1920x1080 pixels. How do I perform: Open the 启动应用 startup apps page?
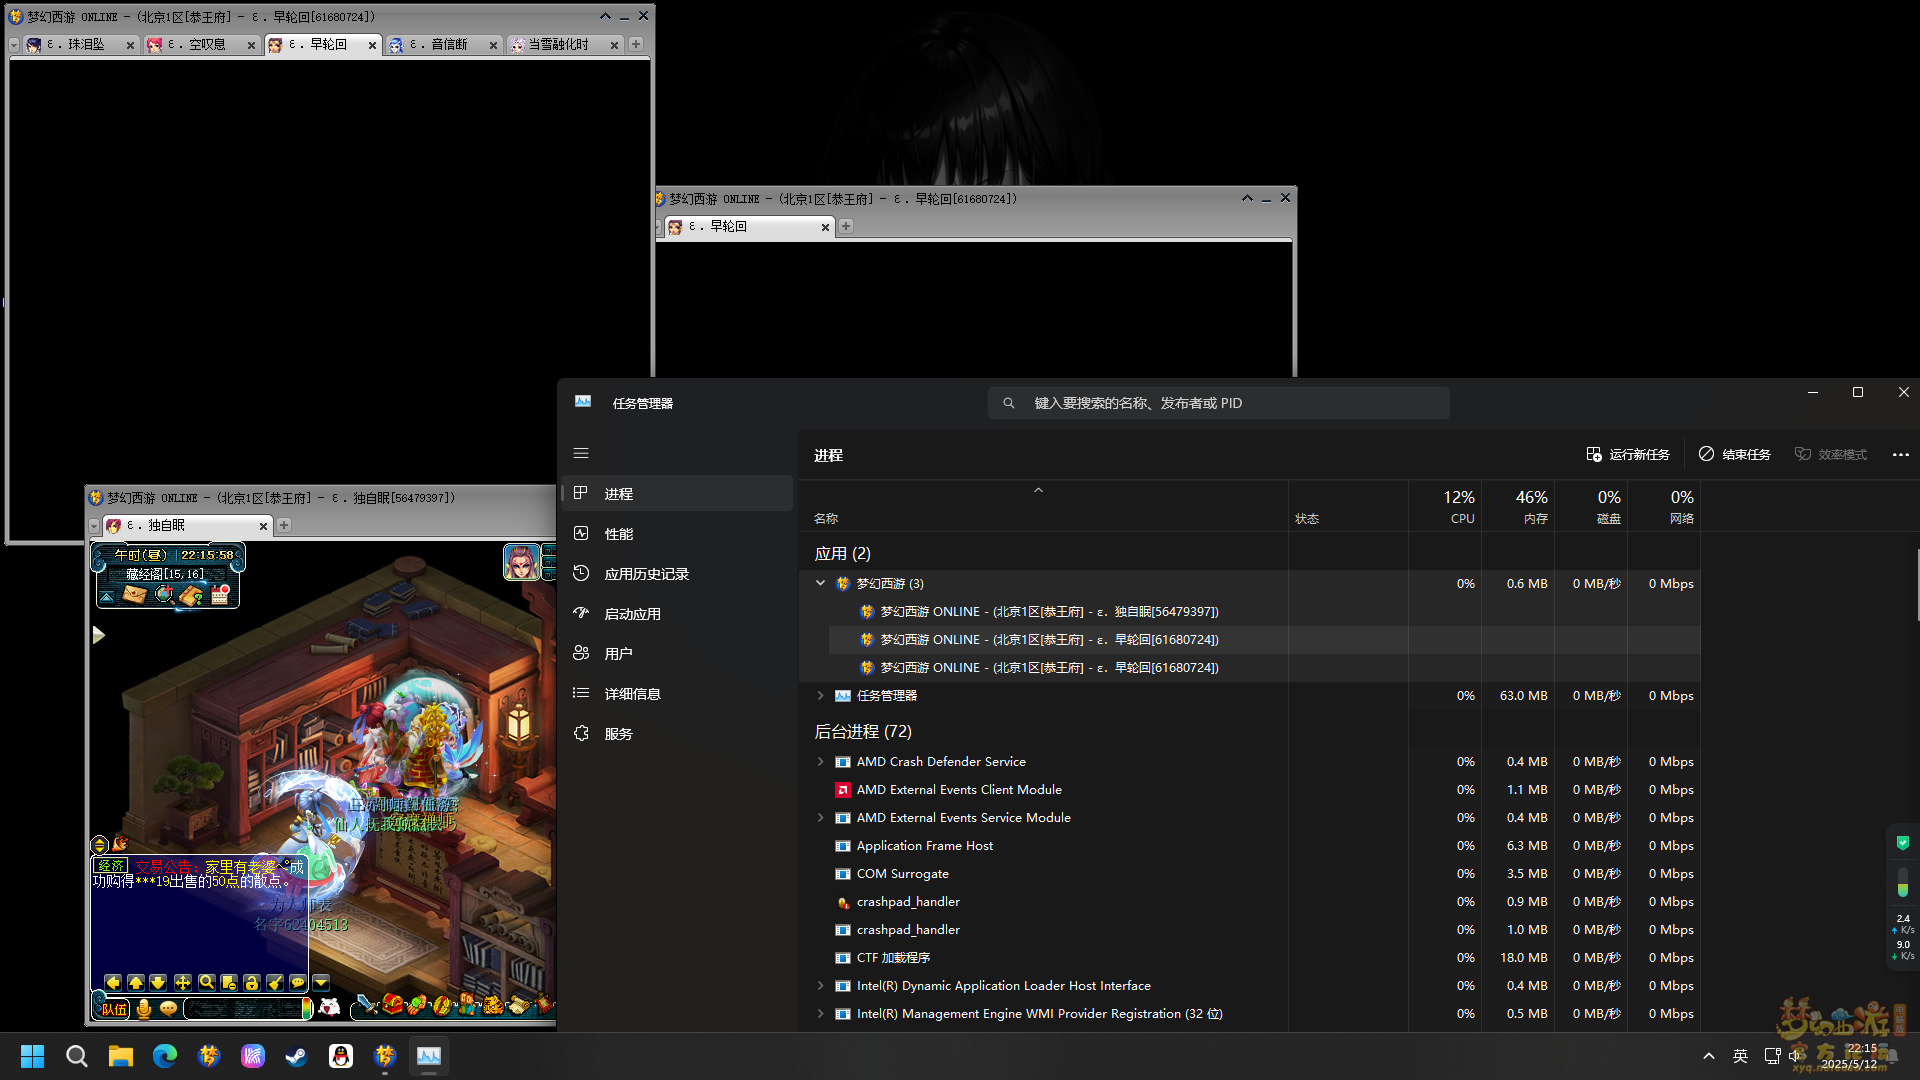[x=677, y=614]
